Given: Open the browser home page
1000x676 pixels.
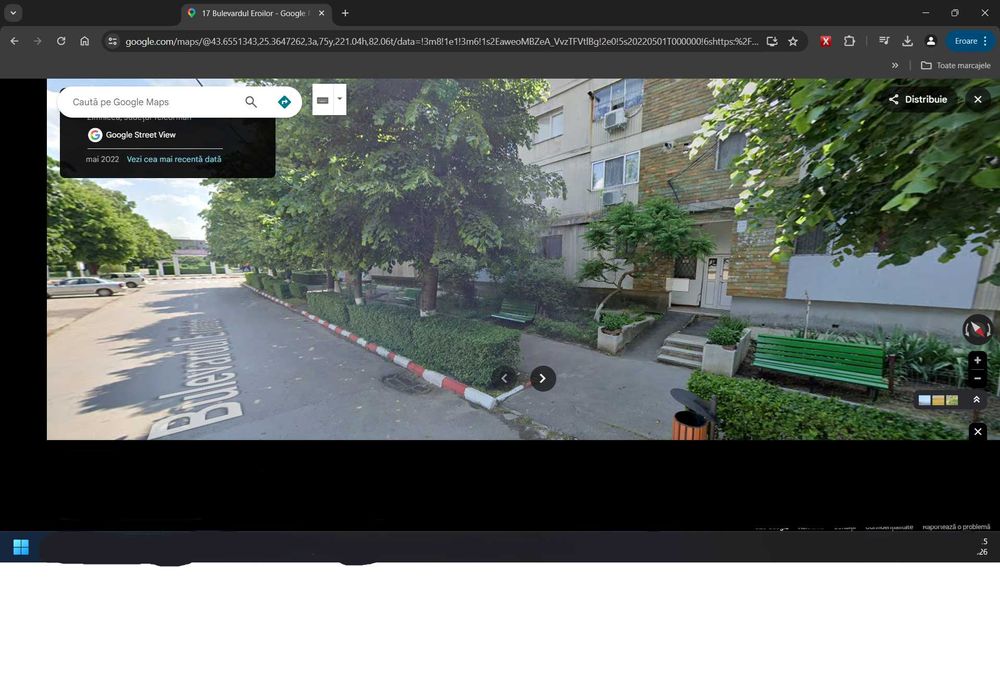Looking at the screenshot, I should click(85, 41).
